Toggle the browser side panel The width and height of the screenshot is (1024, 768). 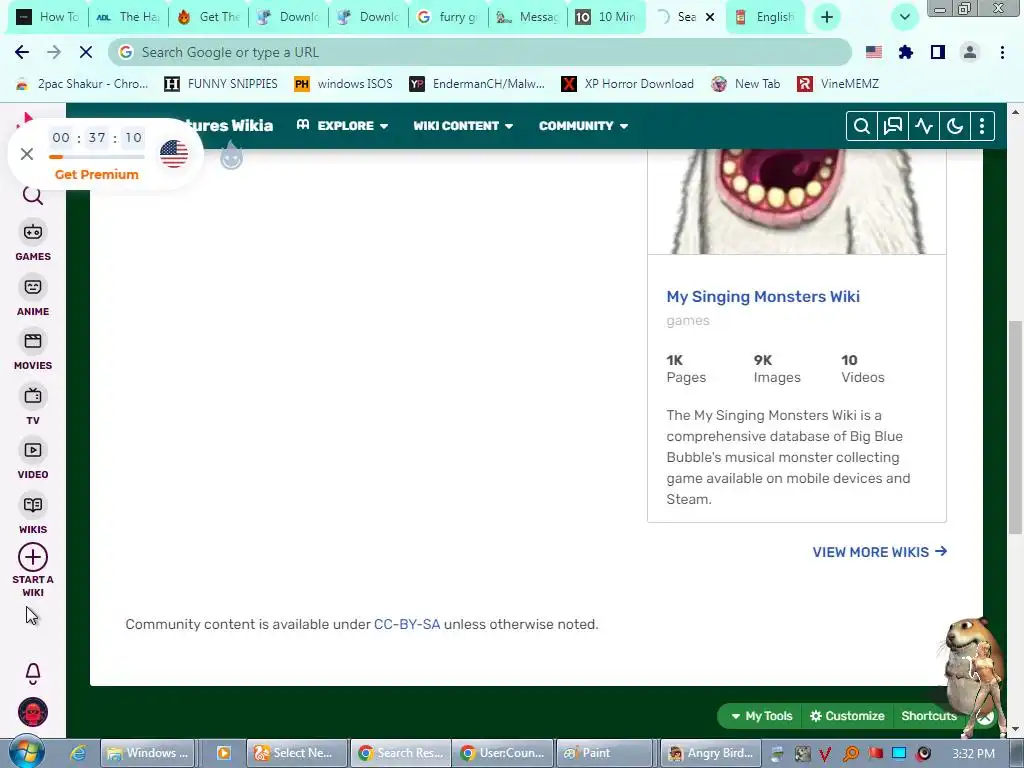click(938, 52)
